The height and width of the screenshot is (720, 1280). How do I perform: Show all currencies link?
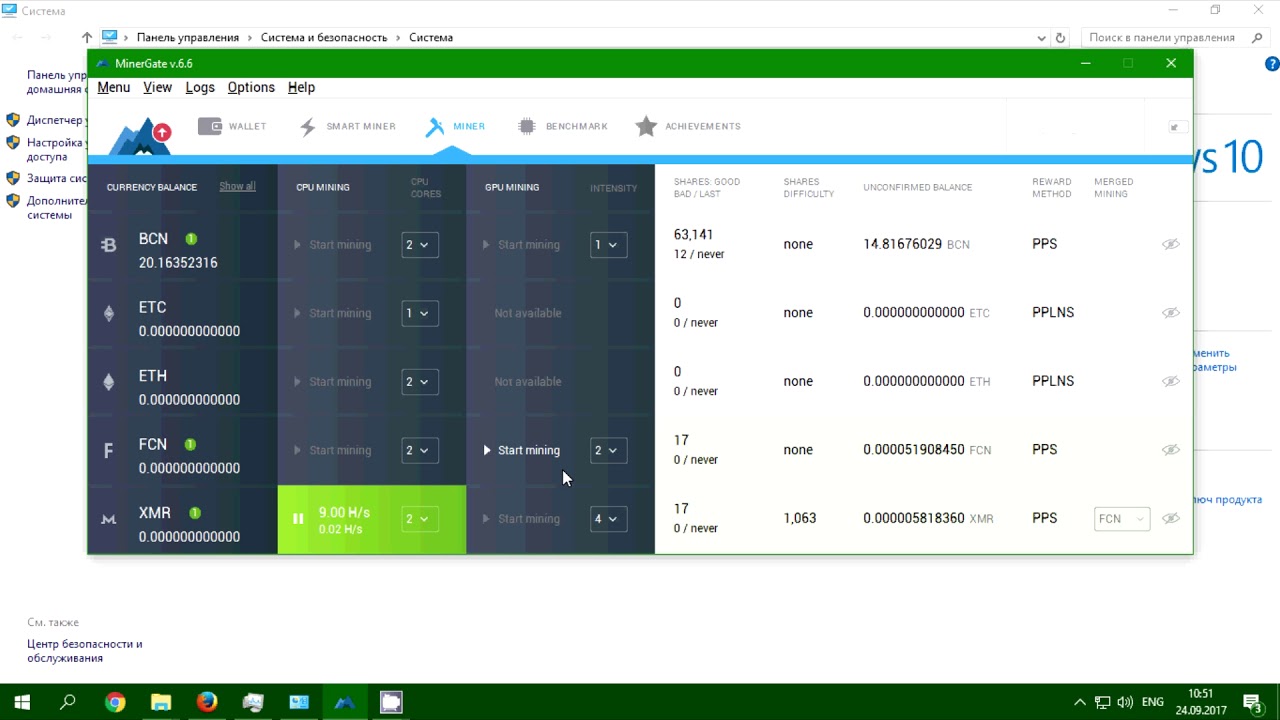tap(237, 186)
